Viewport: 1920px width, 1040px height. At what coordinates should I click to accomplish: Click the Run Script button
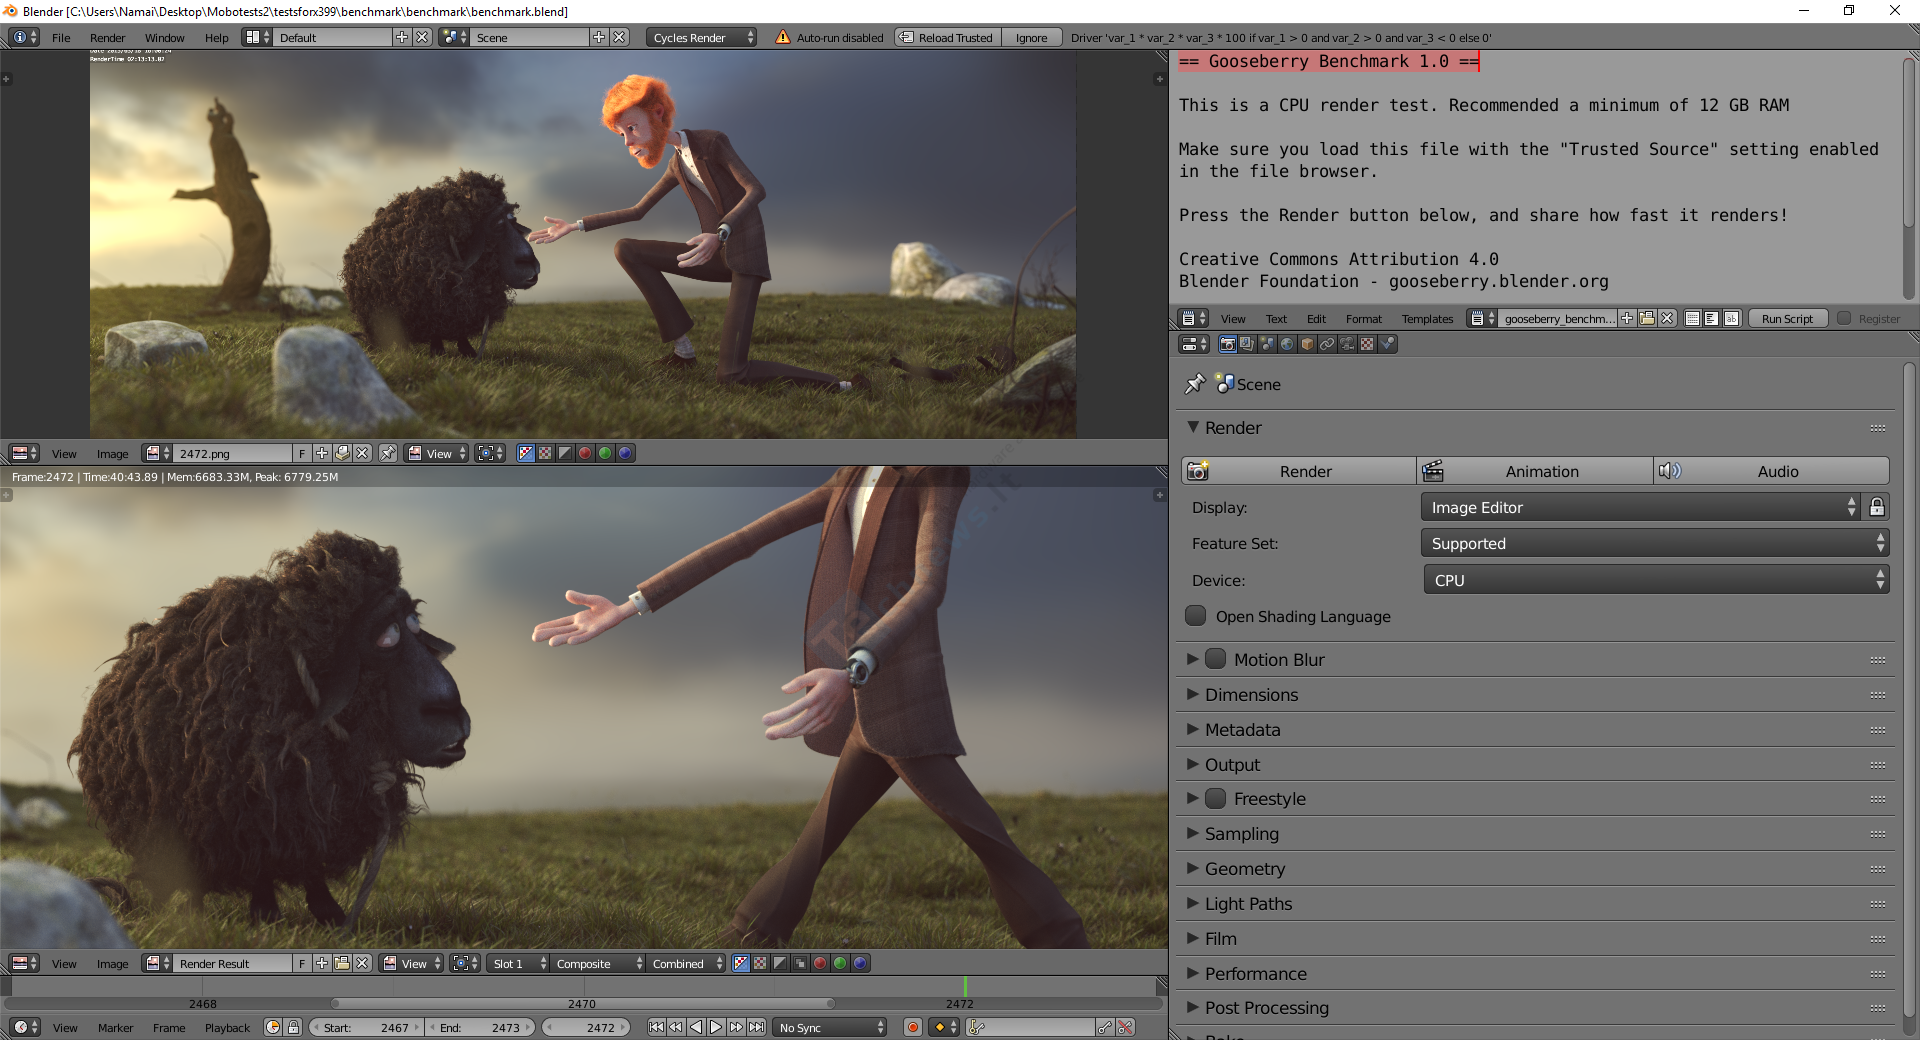tap(1787, 318)
